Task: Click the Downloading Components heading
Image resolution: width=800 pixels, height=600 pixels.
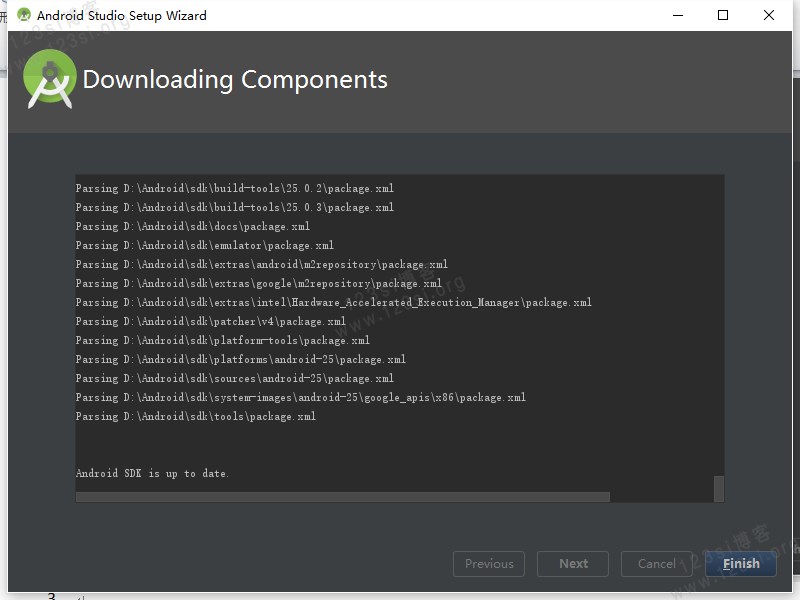Action: (x=235, y=80)
